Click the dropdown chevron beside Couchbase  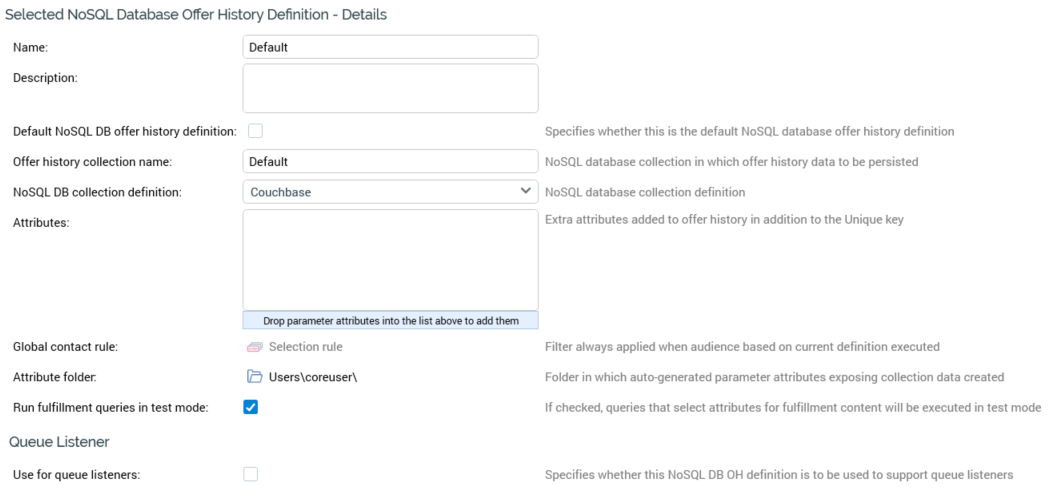click(x=526, y=191)
